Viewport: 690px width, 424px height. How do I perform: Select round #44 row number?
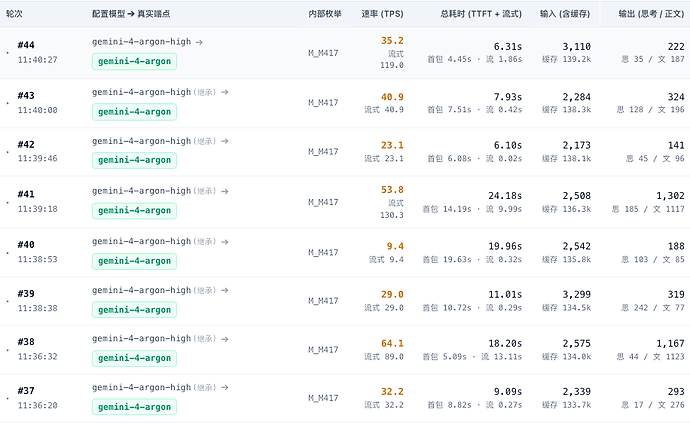pyautogui.click(x=26, y=45)
